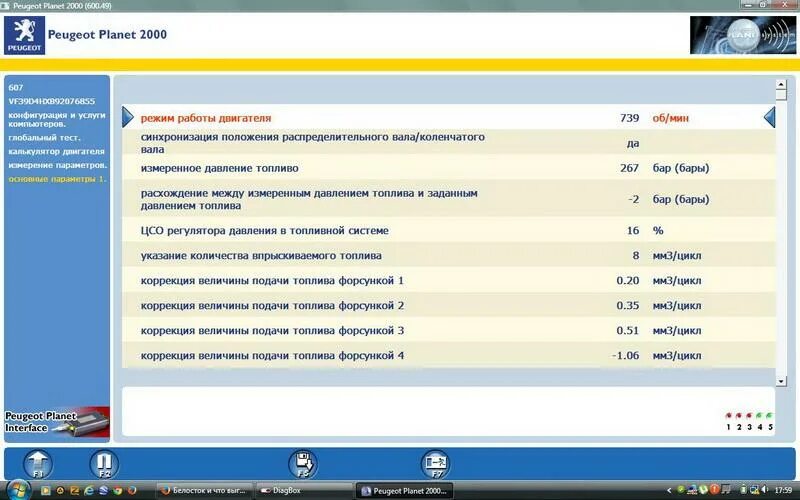The width and height of the screenshot is (800, 500).
Task: Click status indicator light number 3
Action: [749, 416]
